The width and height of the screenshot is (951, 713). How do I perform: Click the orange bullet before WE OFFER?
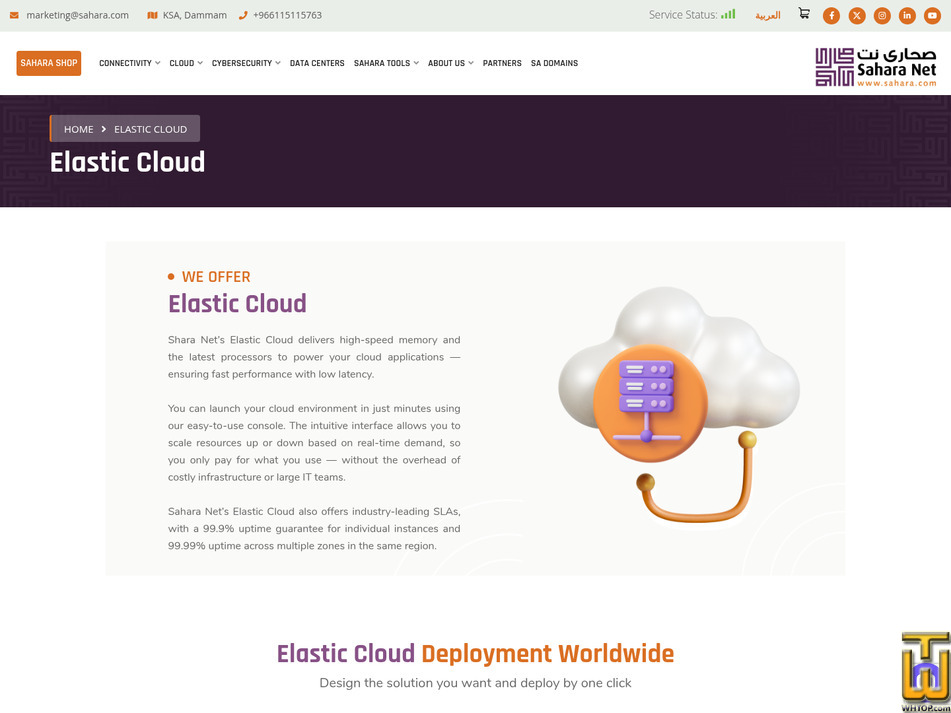(x=171, y=277)
